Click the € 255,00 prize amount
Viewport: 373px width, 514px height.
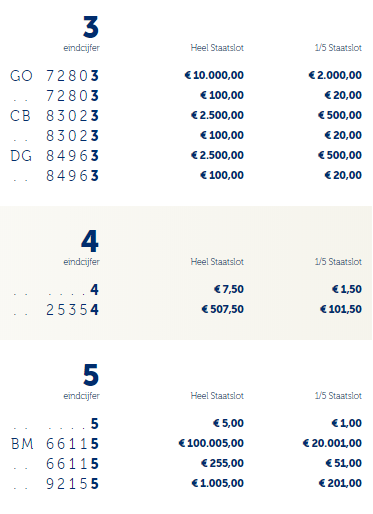tap(222, 463)
